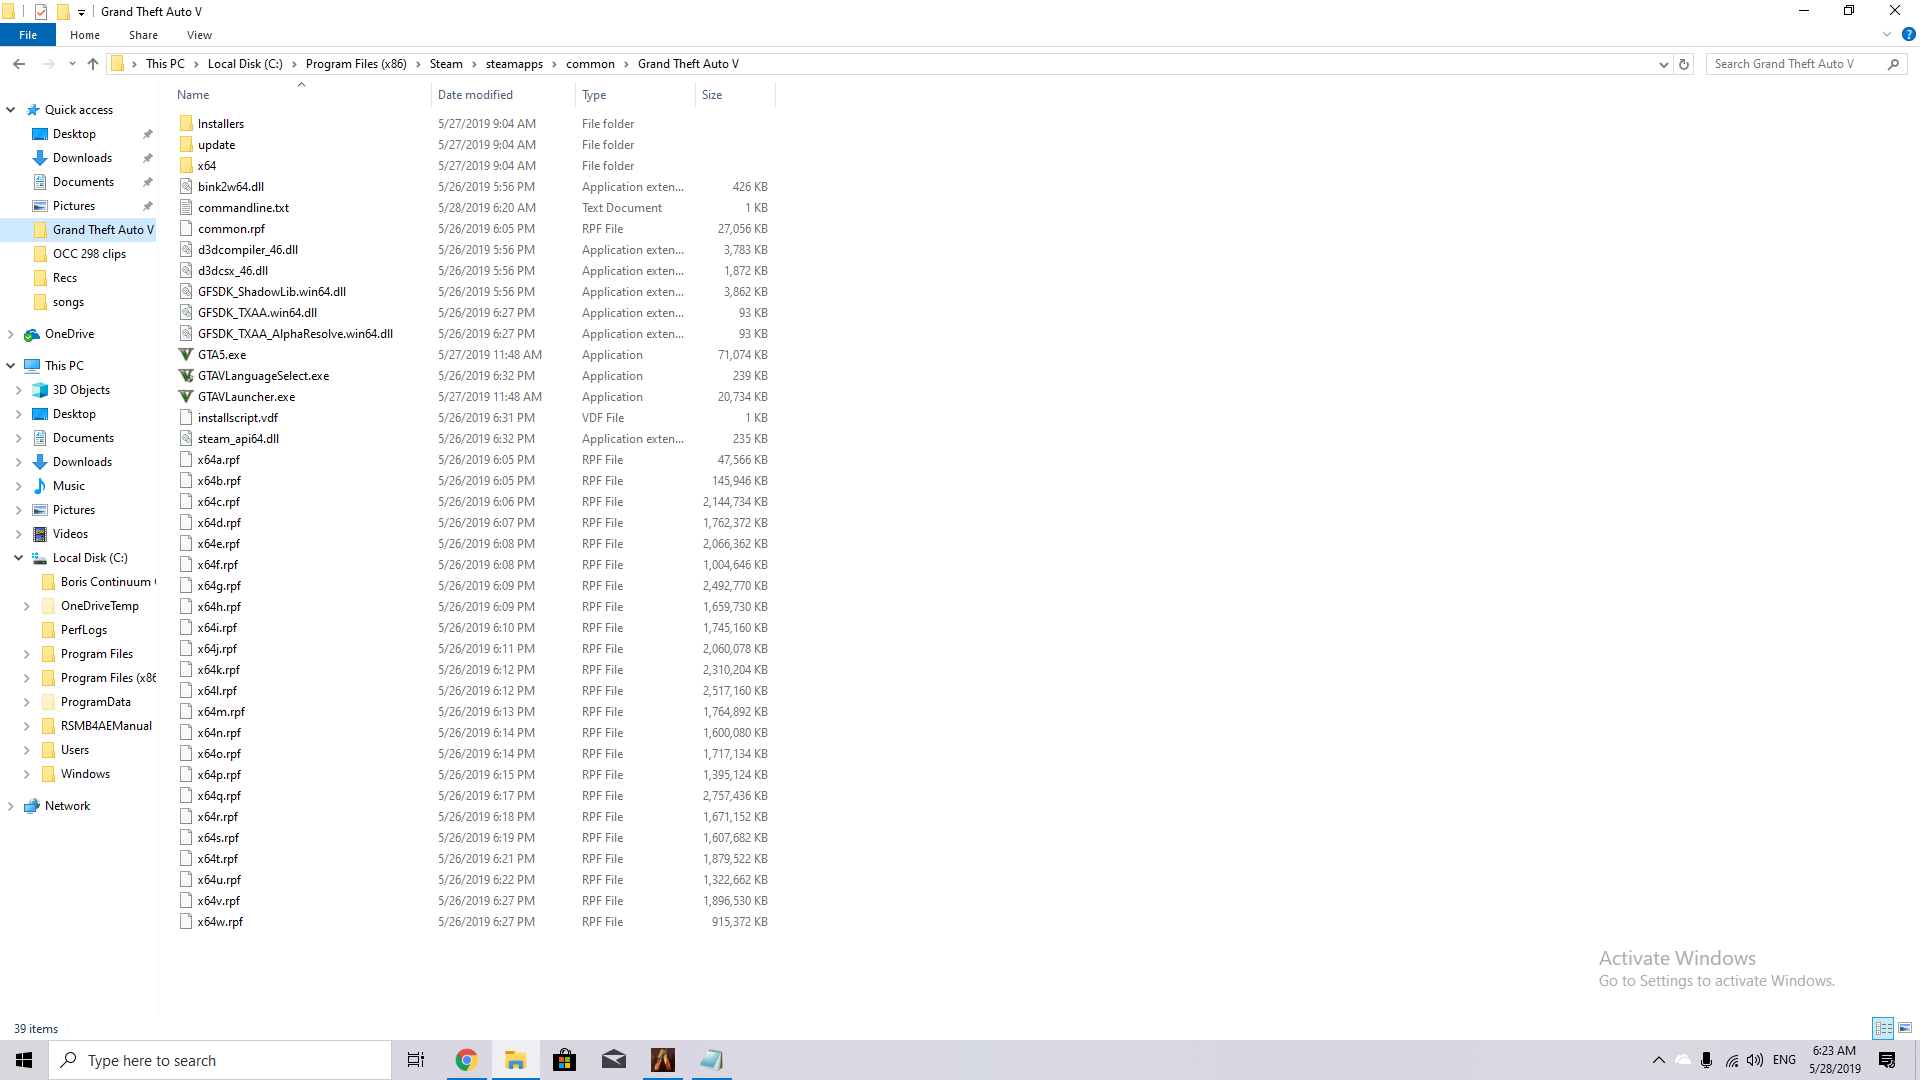Click the volume speaker tray icon

(1755, 1060)
